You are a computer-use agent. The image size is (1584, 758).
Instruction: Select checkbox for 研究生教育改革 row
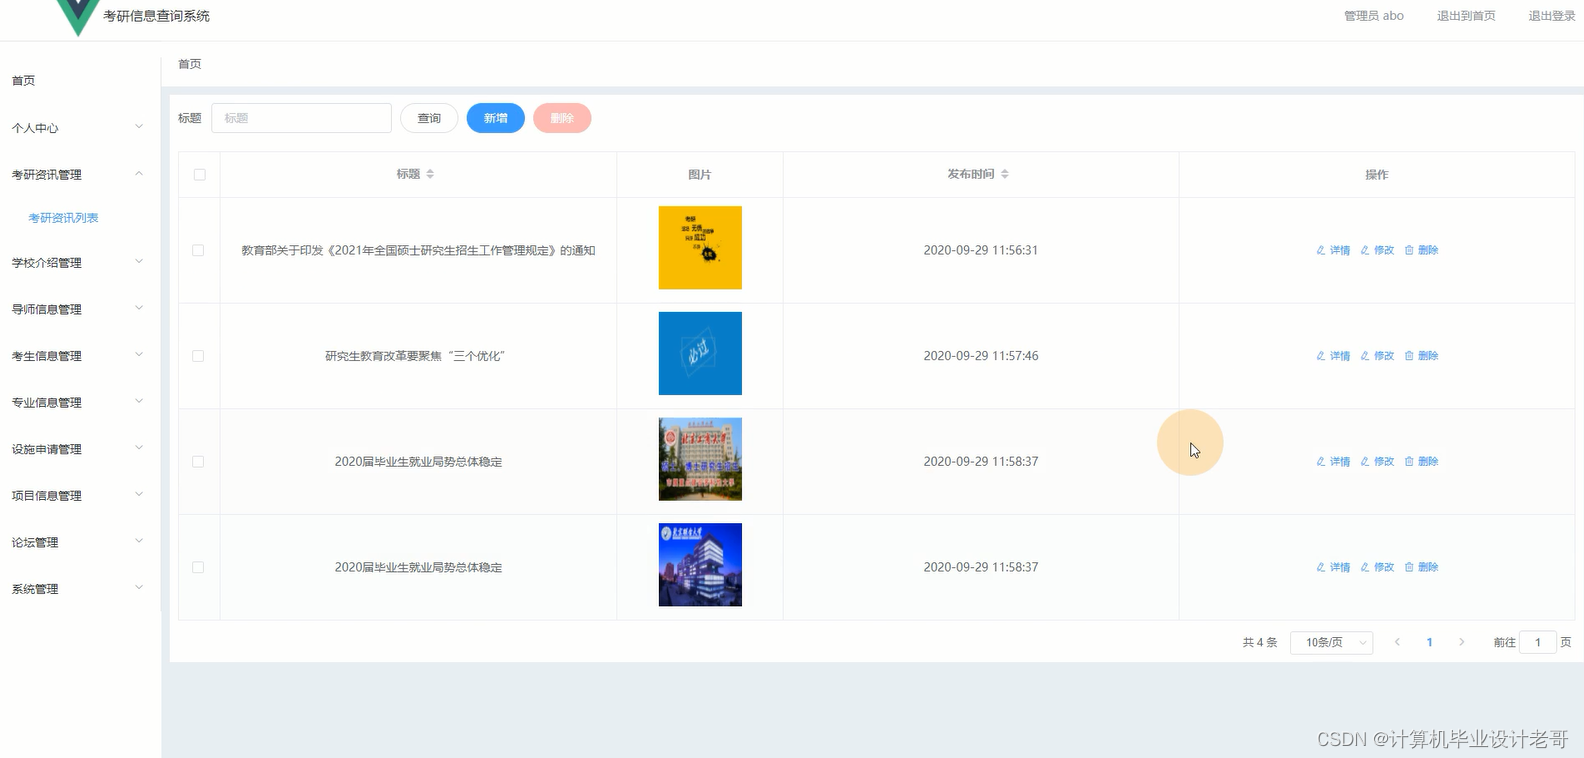198,356
